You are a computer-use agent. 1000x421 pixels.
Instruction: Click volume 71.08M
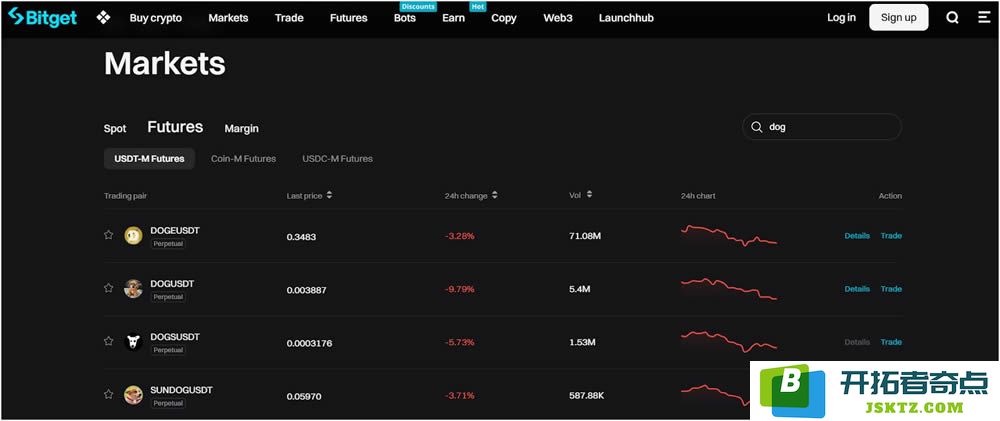[x=585, y=236]
